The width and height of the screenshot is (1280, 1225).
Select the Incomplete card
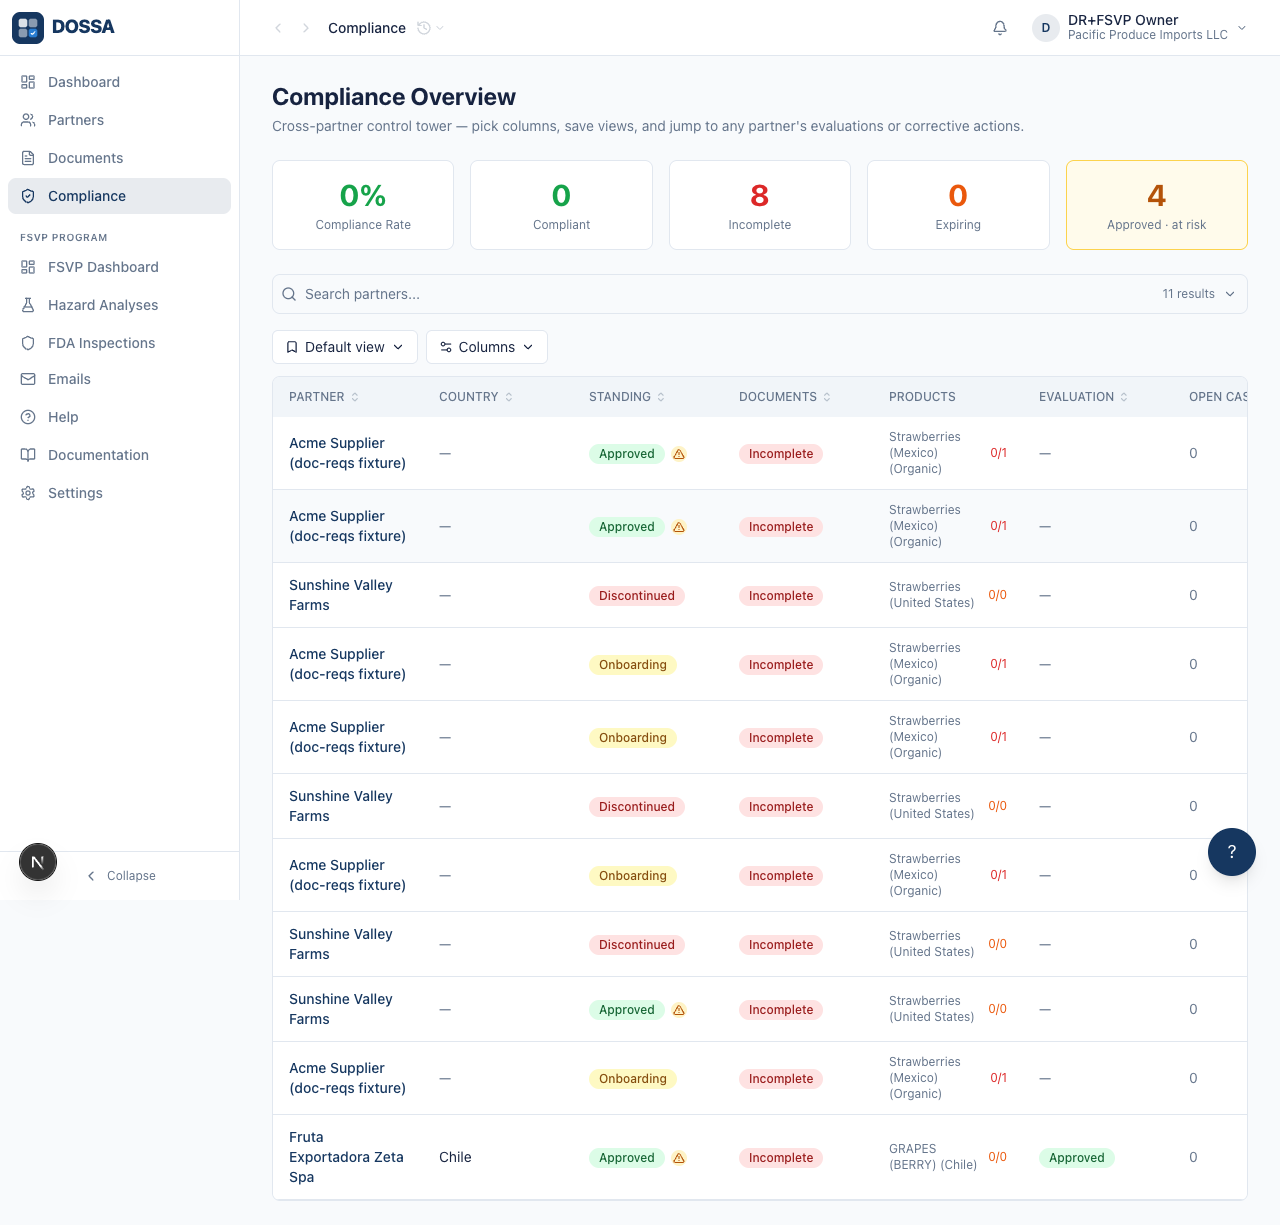[760, 205]
